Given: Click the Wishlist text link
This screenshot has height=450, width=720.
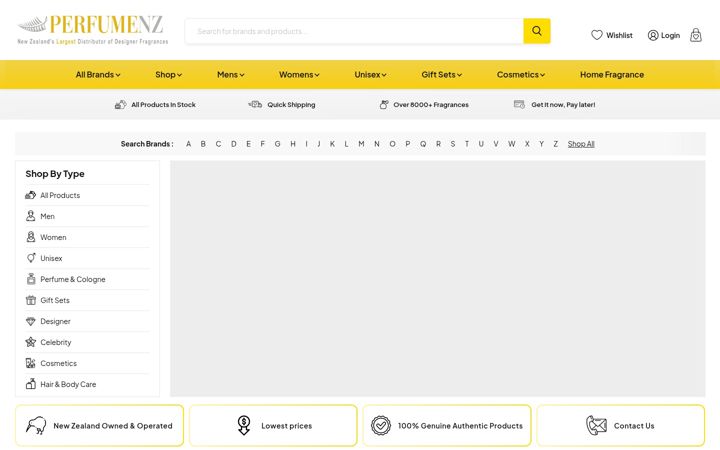Looking at the screenshot, I should [619, 35].
